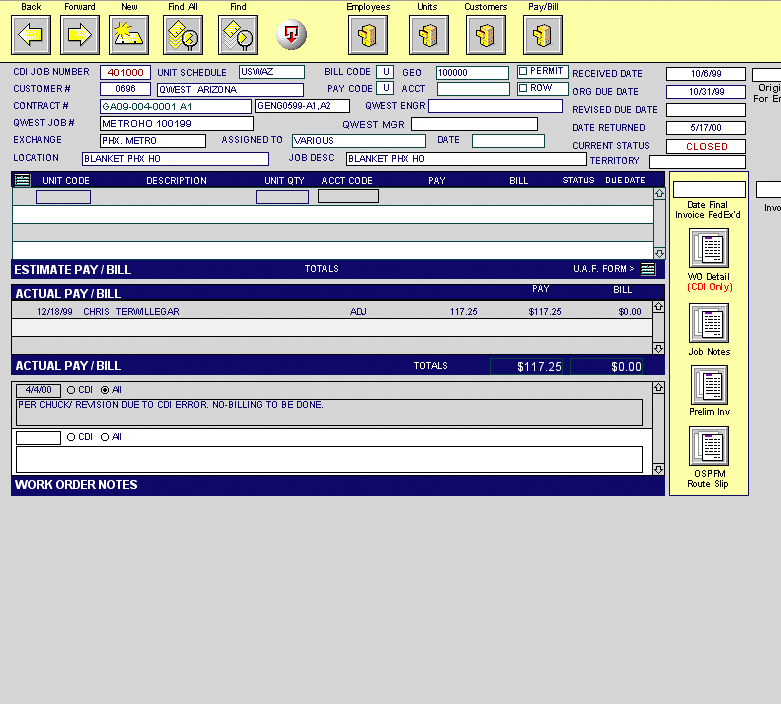Image resolution: width=781 pixels, height=704 pixels.
Task: Click the empty TERRITORY field
Action: [697, 162]
